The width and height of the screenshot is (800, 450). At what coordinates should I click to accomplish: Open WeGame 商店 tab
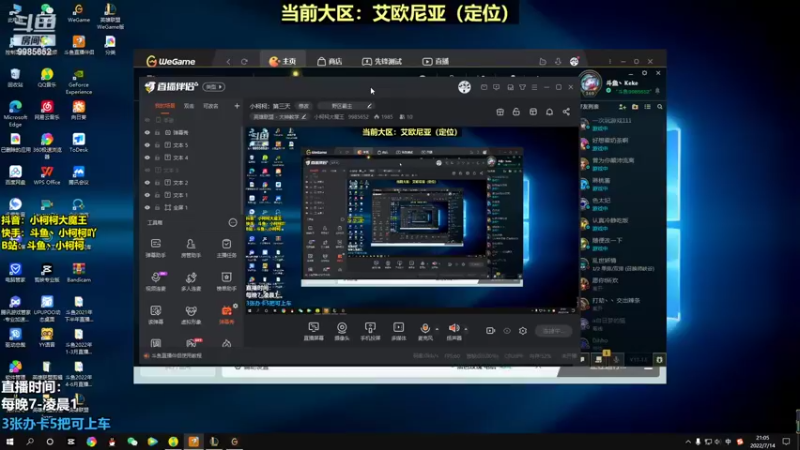pyautogui.click(x=330, y=61)
